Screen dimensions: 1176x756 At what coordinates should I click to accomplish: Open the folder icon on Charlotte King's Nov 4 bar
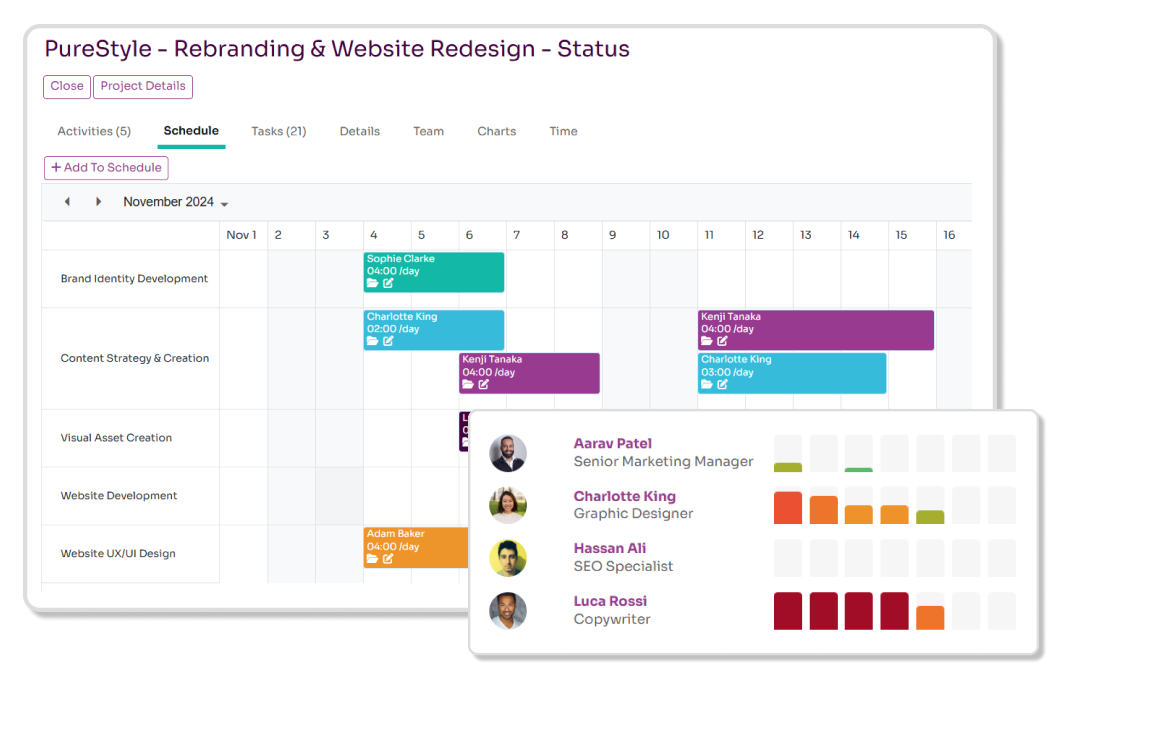[373, 341]
